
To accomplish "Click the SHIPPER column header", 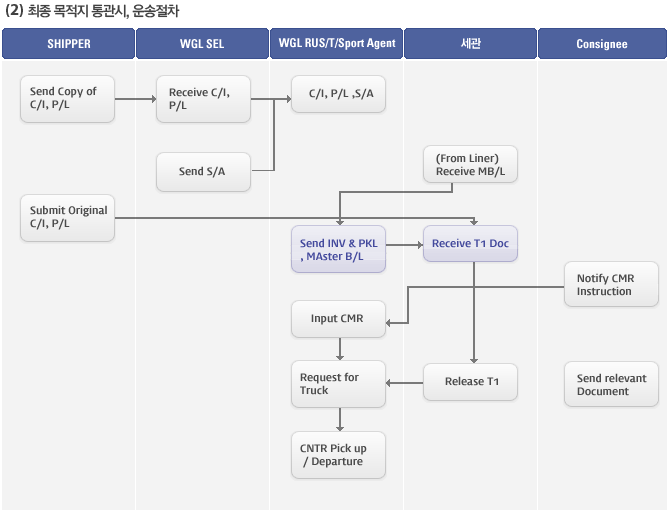I will tap(68, 44).
